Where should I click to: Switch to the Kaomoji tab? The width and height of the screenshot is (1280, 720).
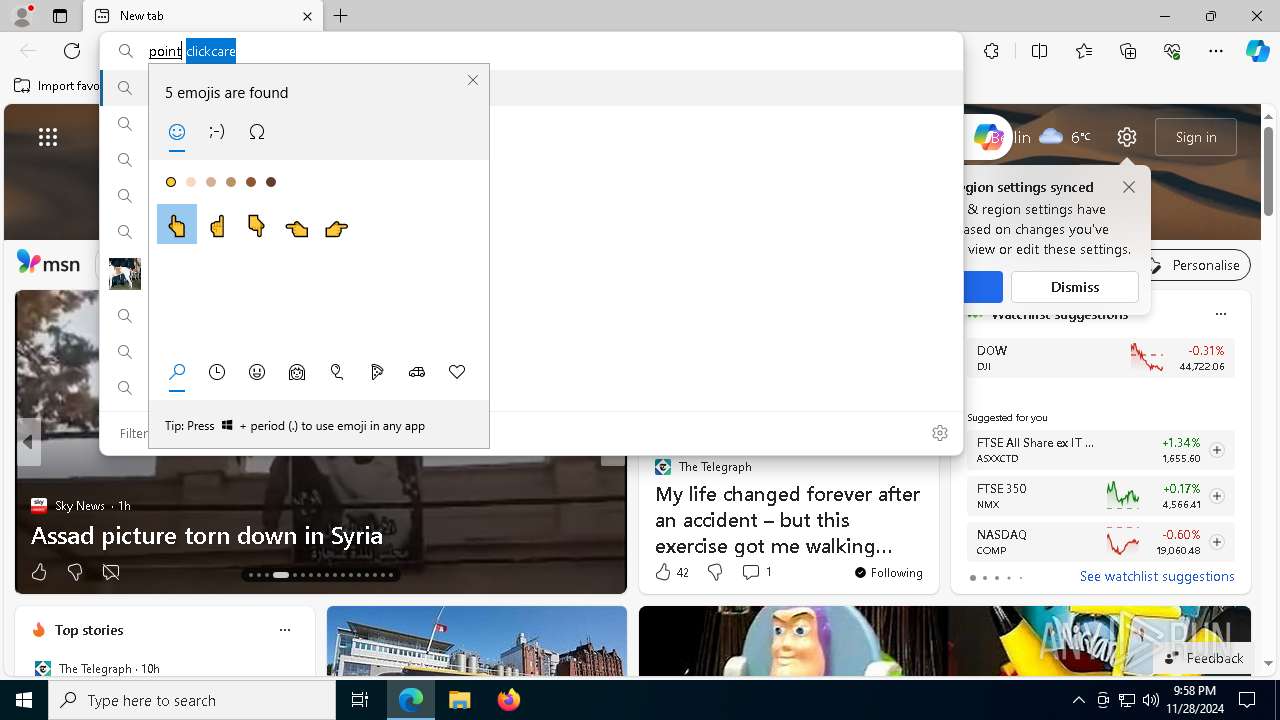(217, 132)
